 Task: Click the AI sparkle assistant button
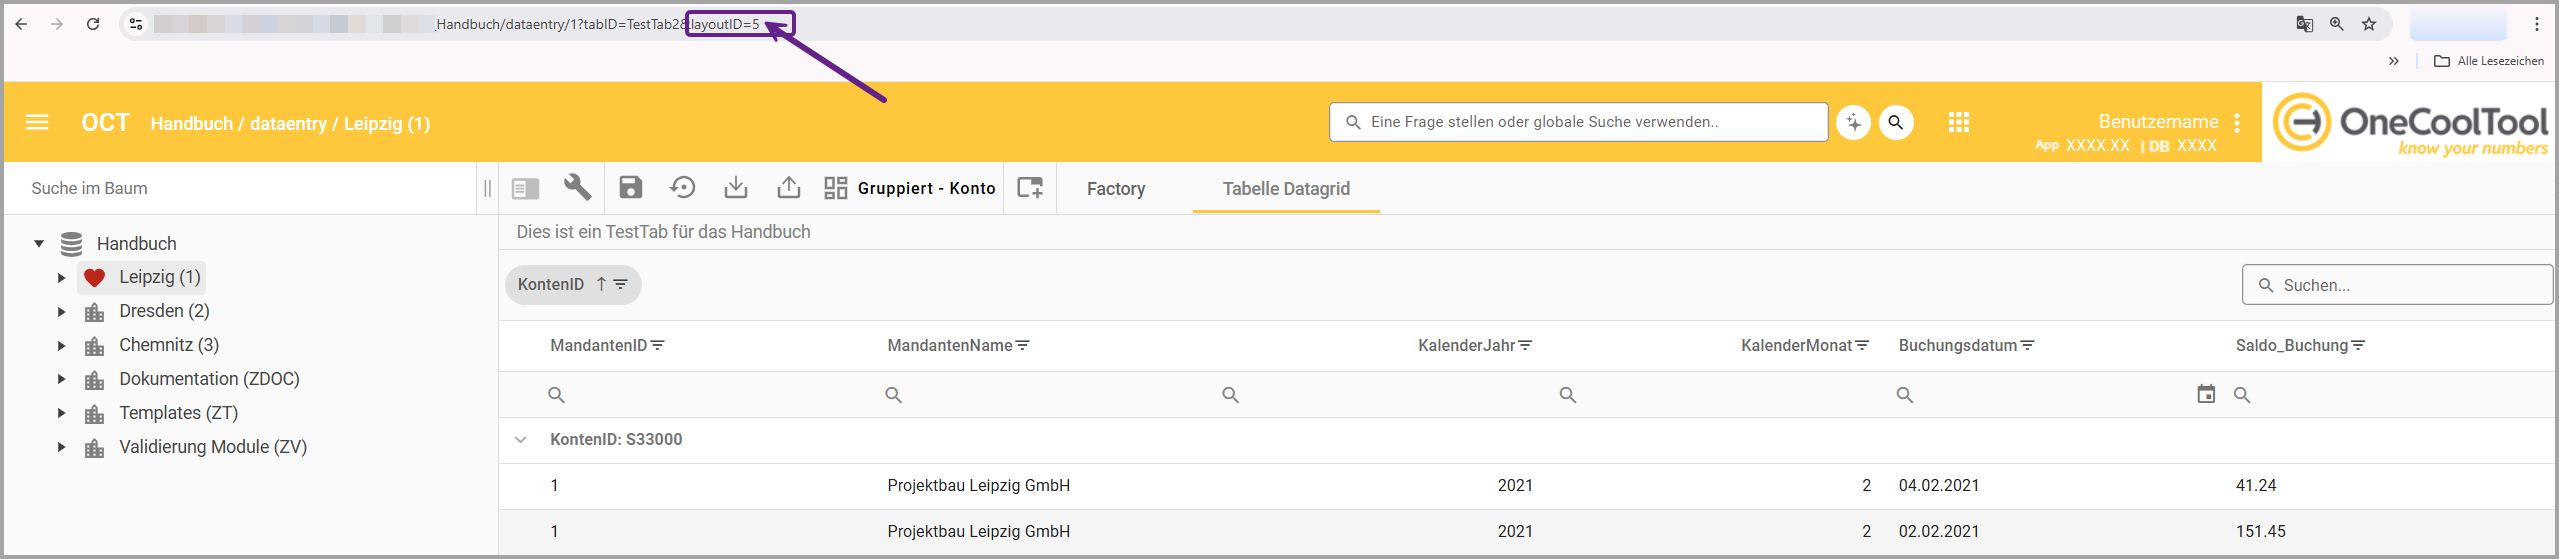click(1853, 122)
